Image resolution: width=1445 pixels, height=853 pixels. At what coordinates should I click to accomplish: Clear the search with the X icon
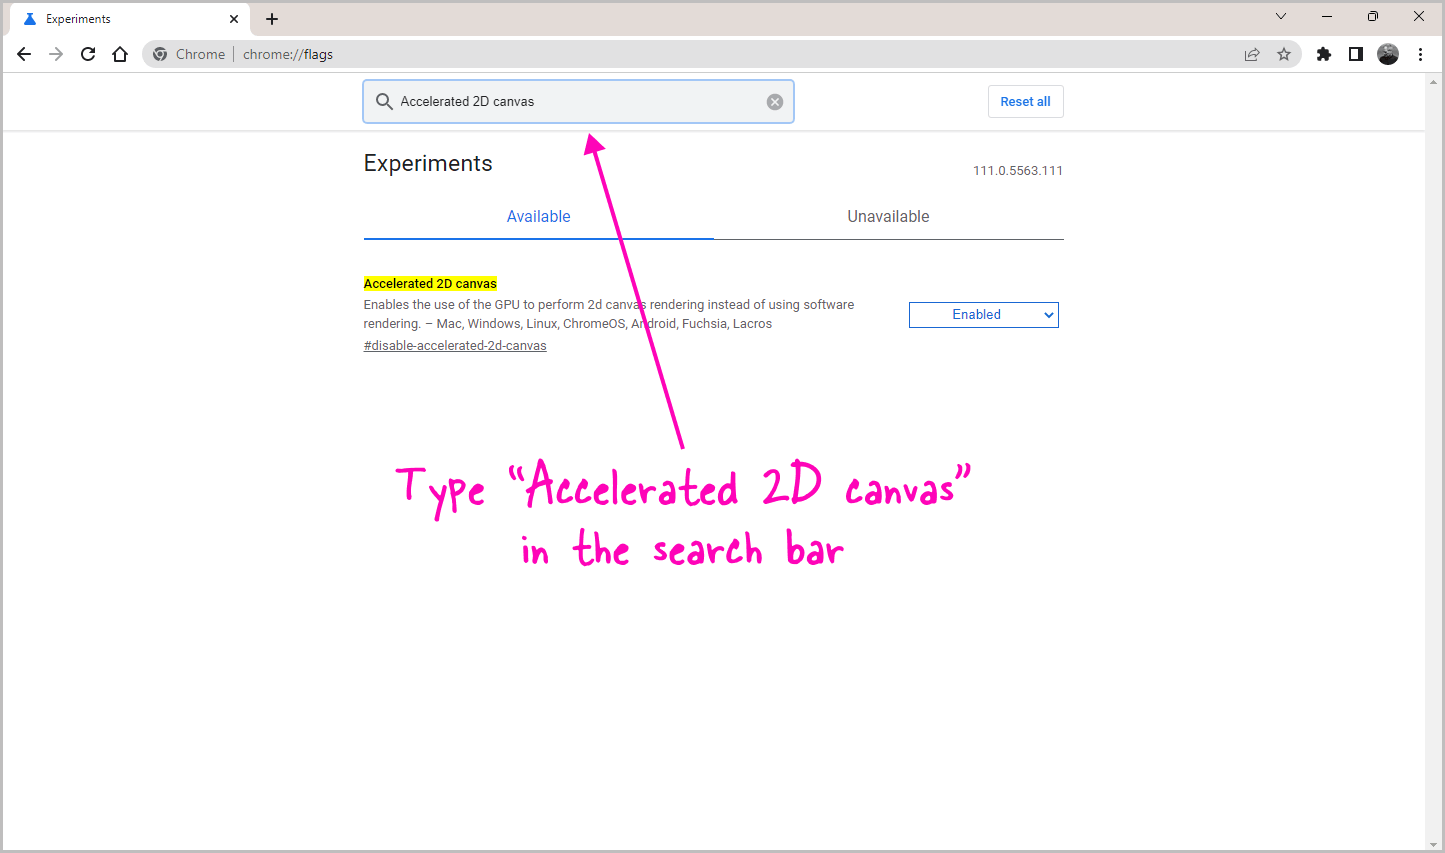click(775, 101)
